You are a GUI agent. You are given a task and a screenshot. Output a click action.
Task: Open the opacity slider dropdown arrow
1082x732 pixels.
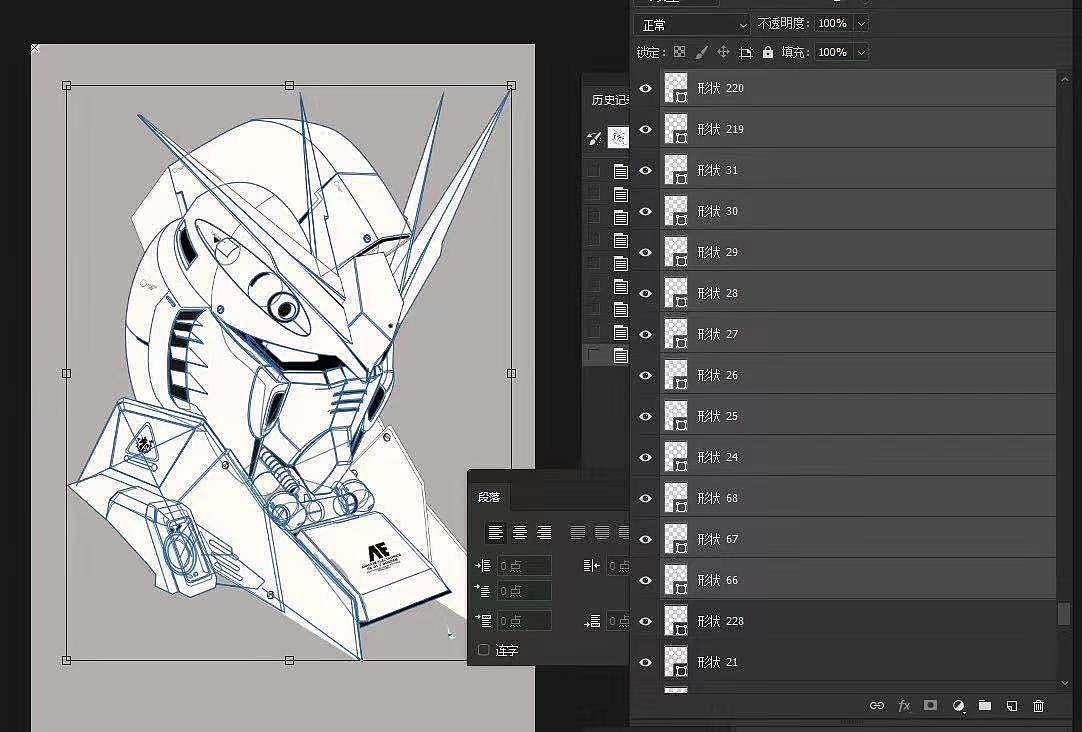[x=861, y=23]
